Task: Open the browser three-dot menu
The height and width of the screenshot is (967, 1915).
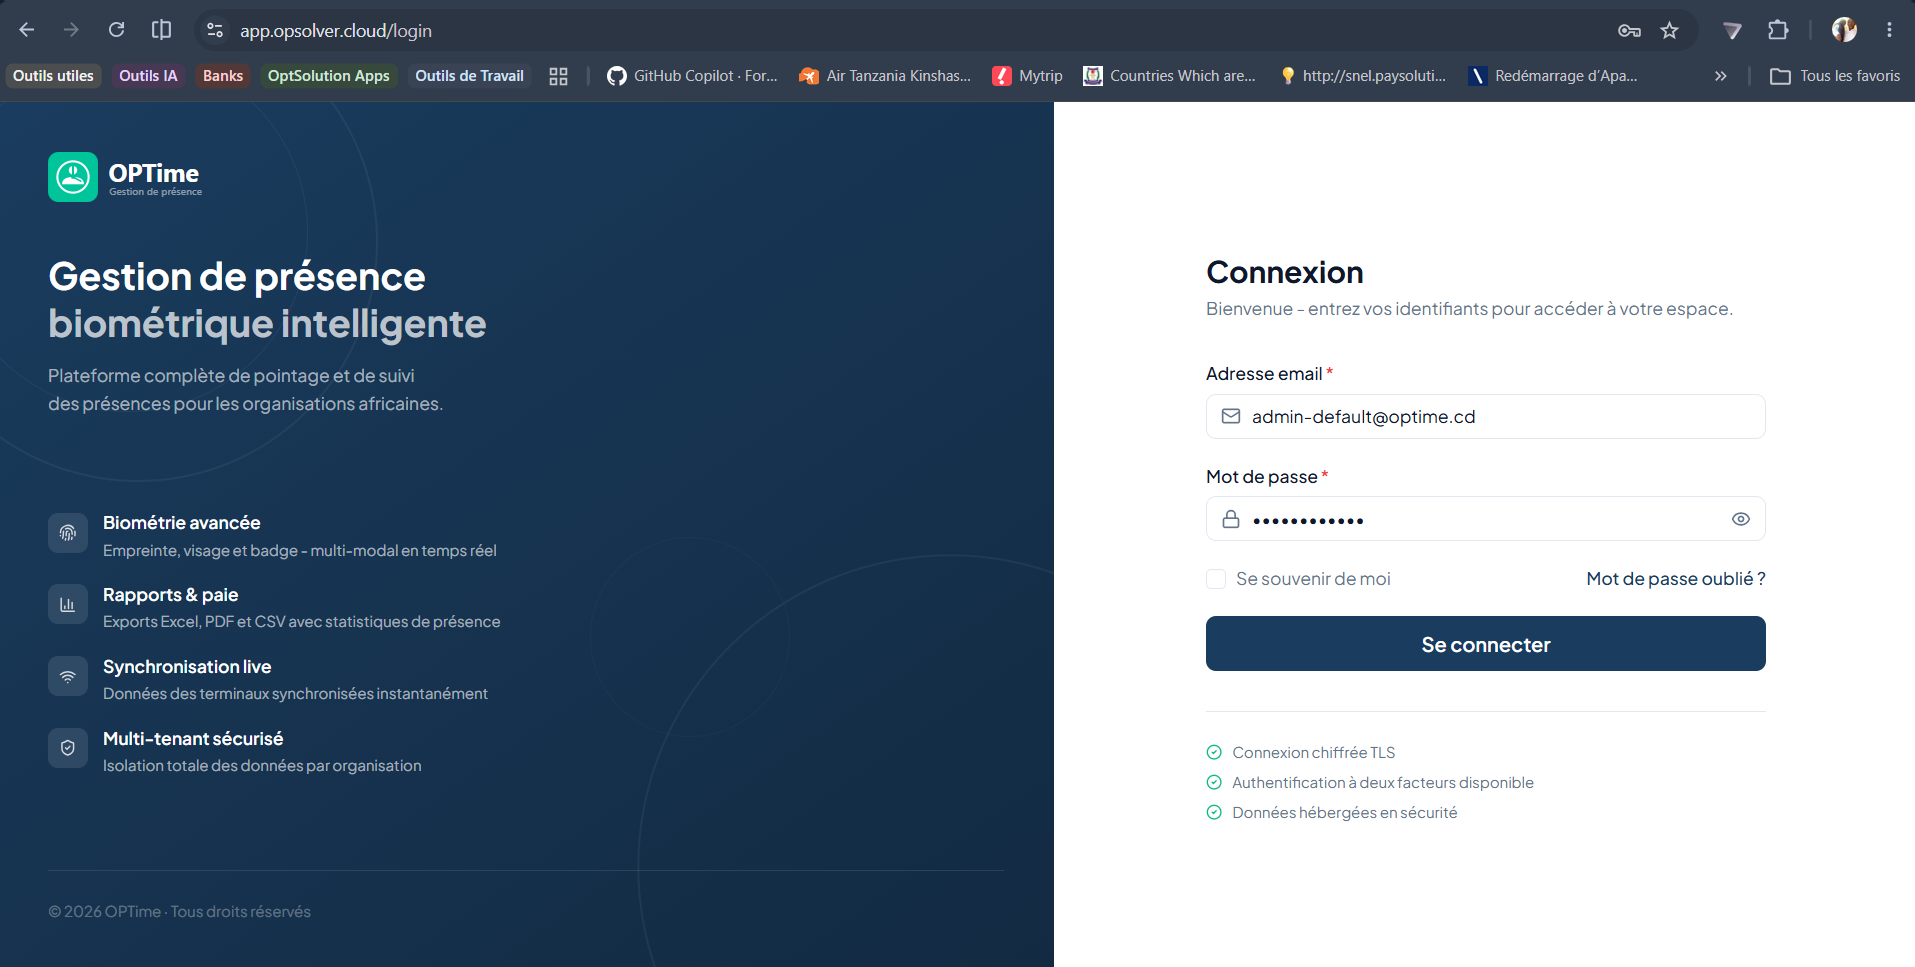Action: 1889,30
